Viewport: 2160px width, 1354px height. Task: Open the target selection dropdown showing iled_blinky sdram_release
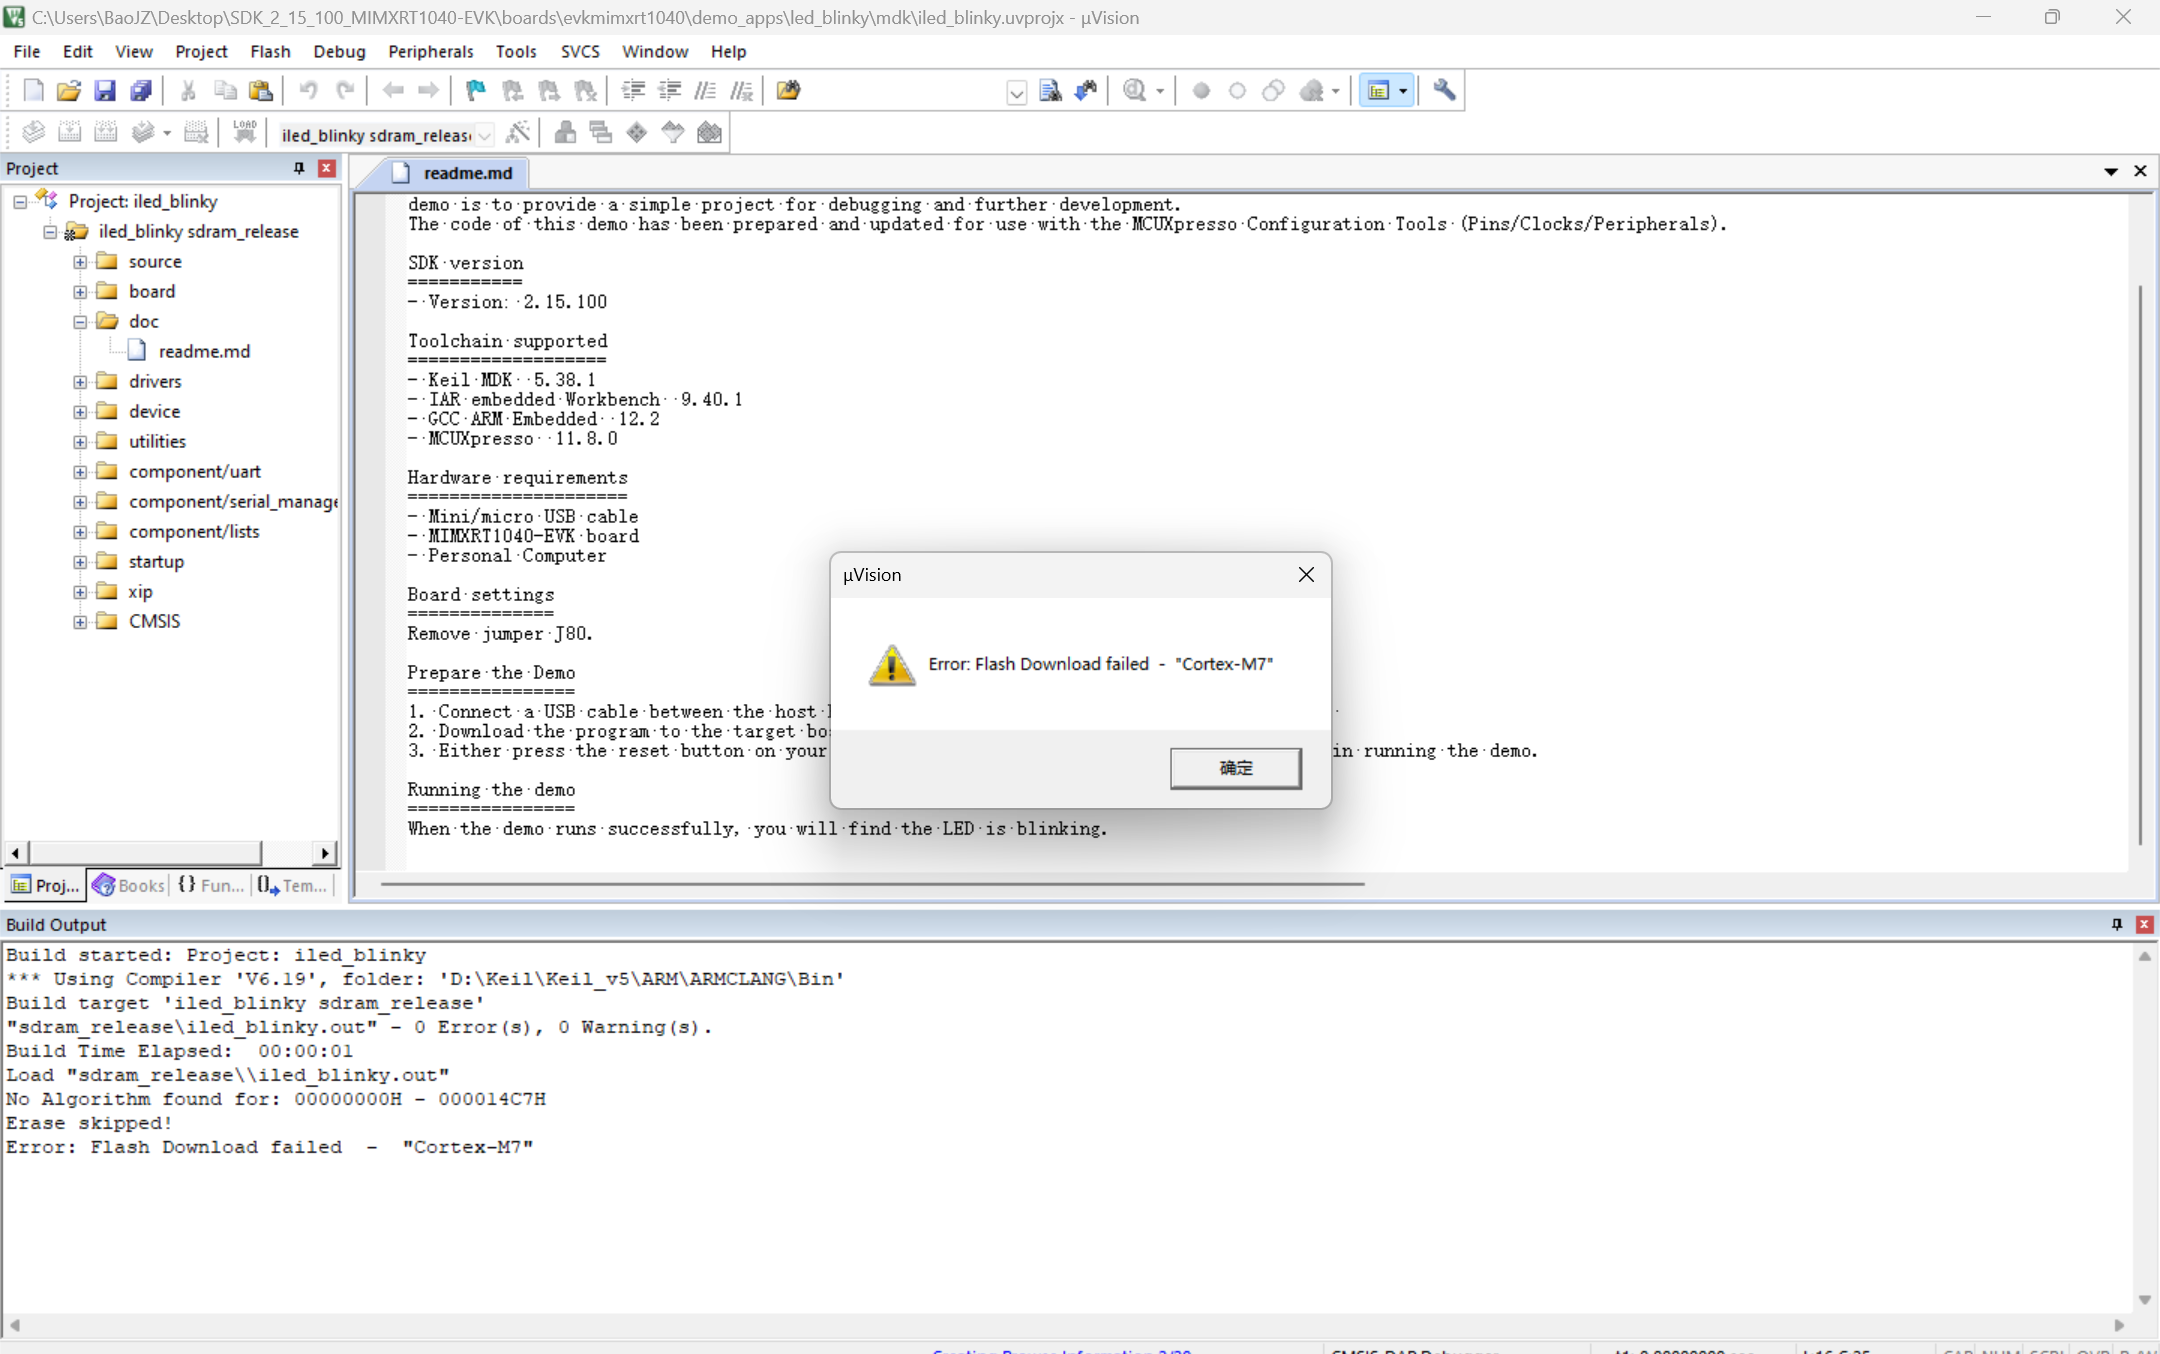point(484,134)
